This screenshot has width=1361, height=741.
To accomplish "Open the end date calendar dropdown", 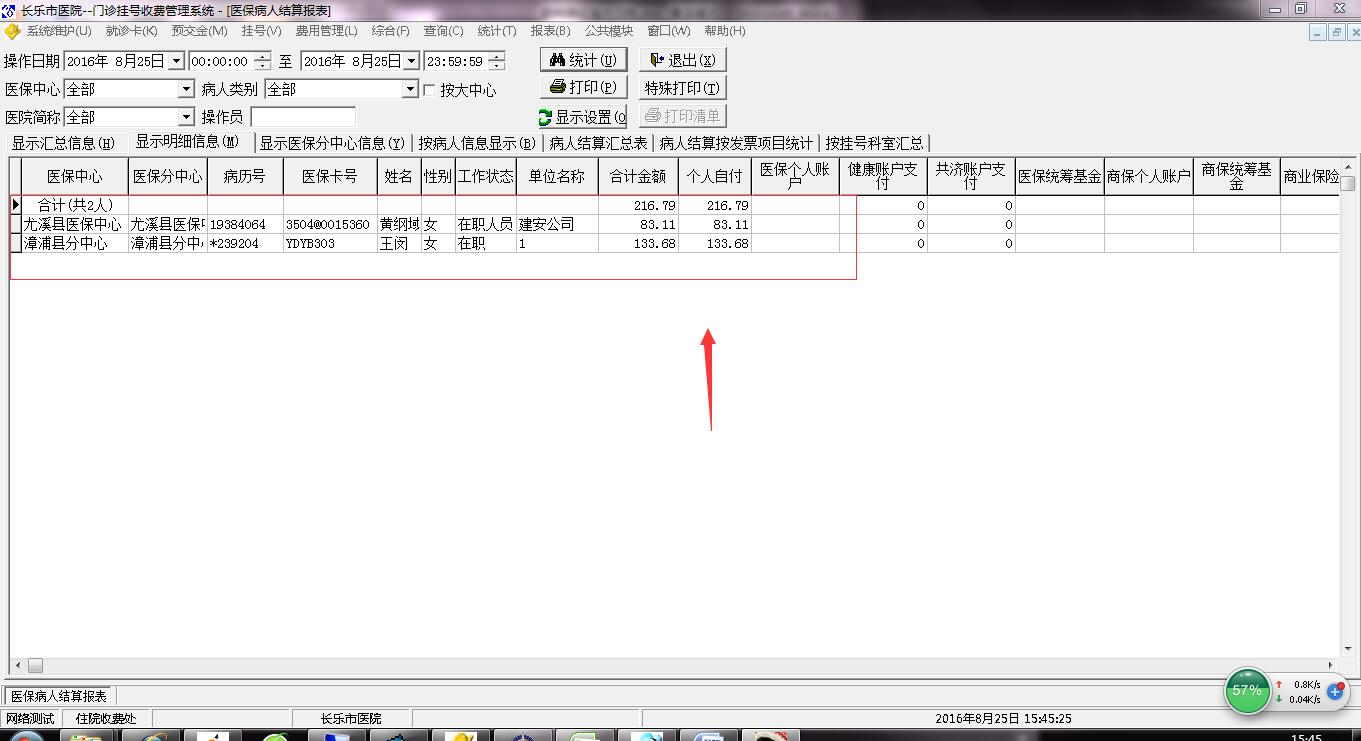I will click(412, 61).
